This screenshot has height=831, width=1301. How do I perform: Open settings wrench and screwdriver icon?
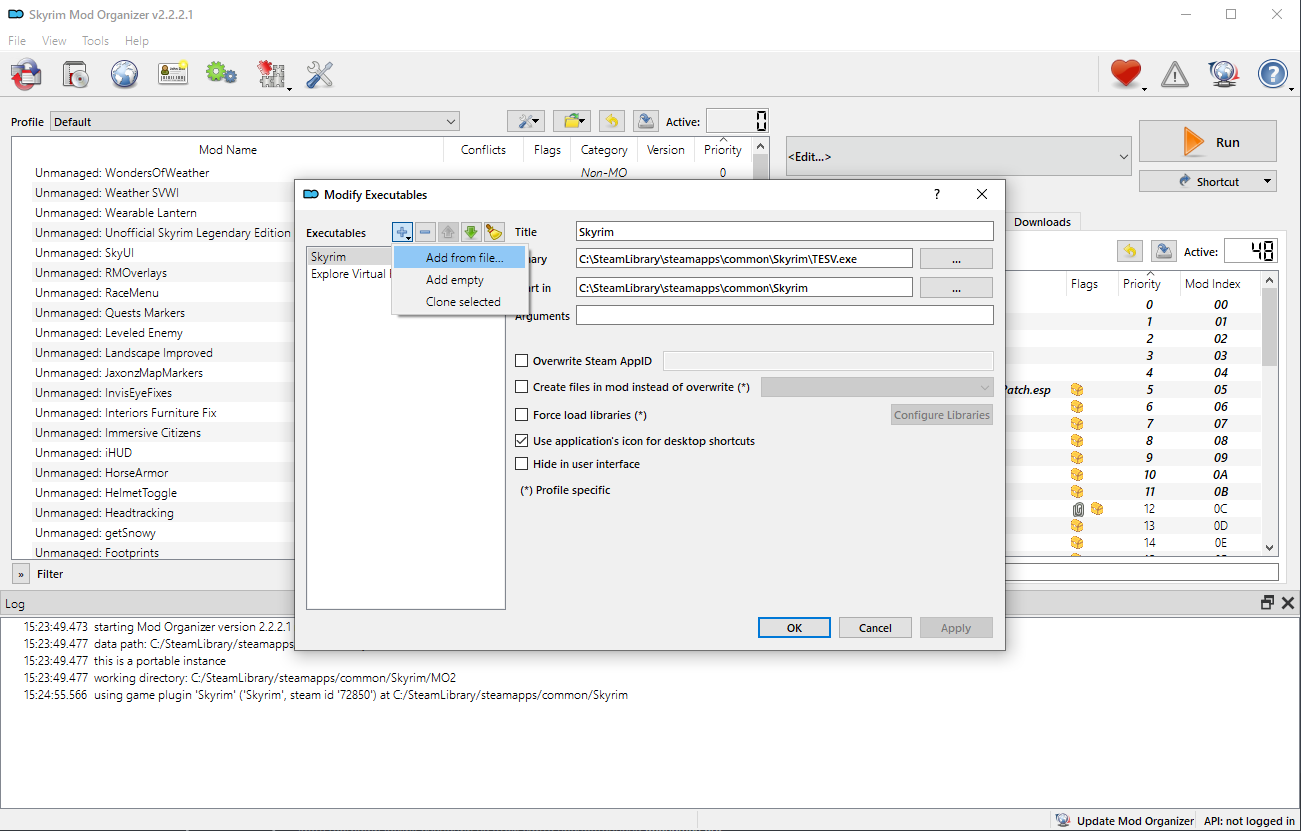coord(319,74)
